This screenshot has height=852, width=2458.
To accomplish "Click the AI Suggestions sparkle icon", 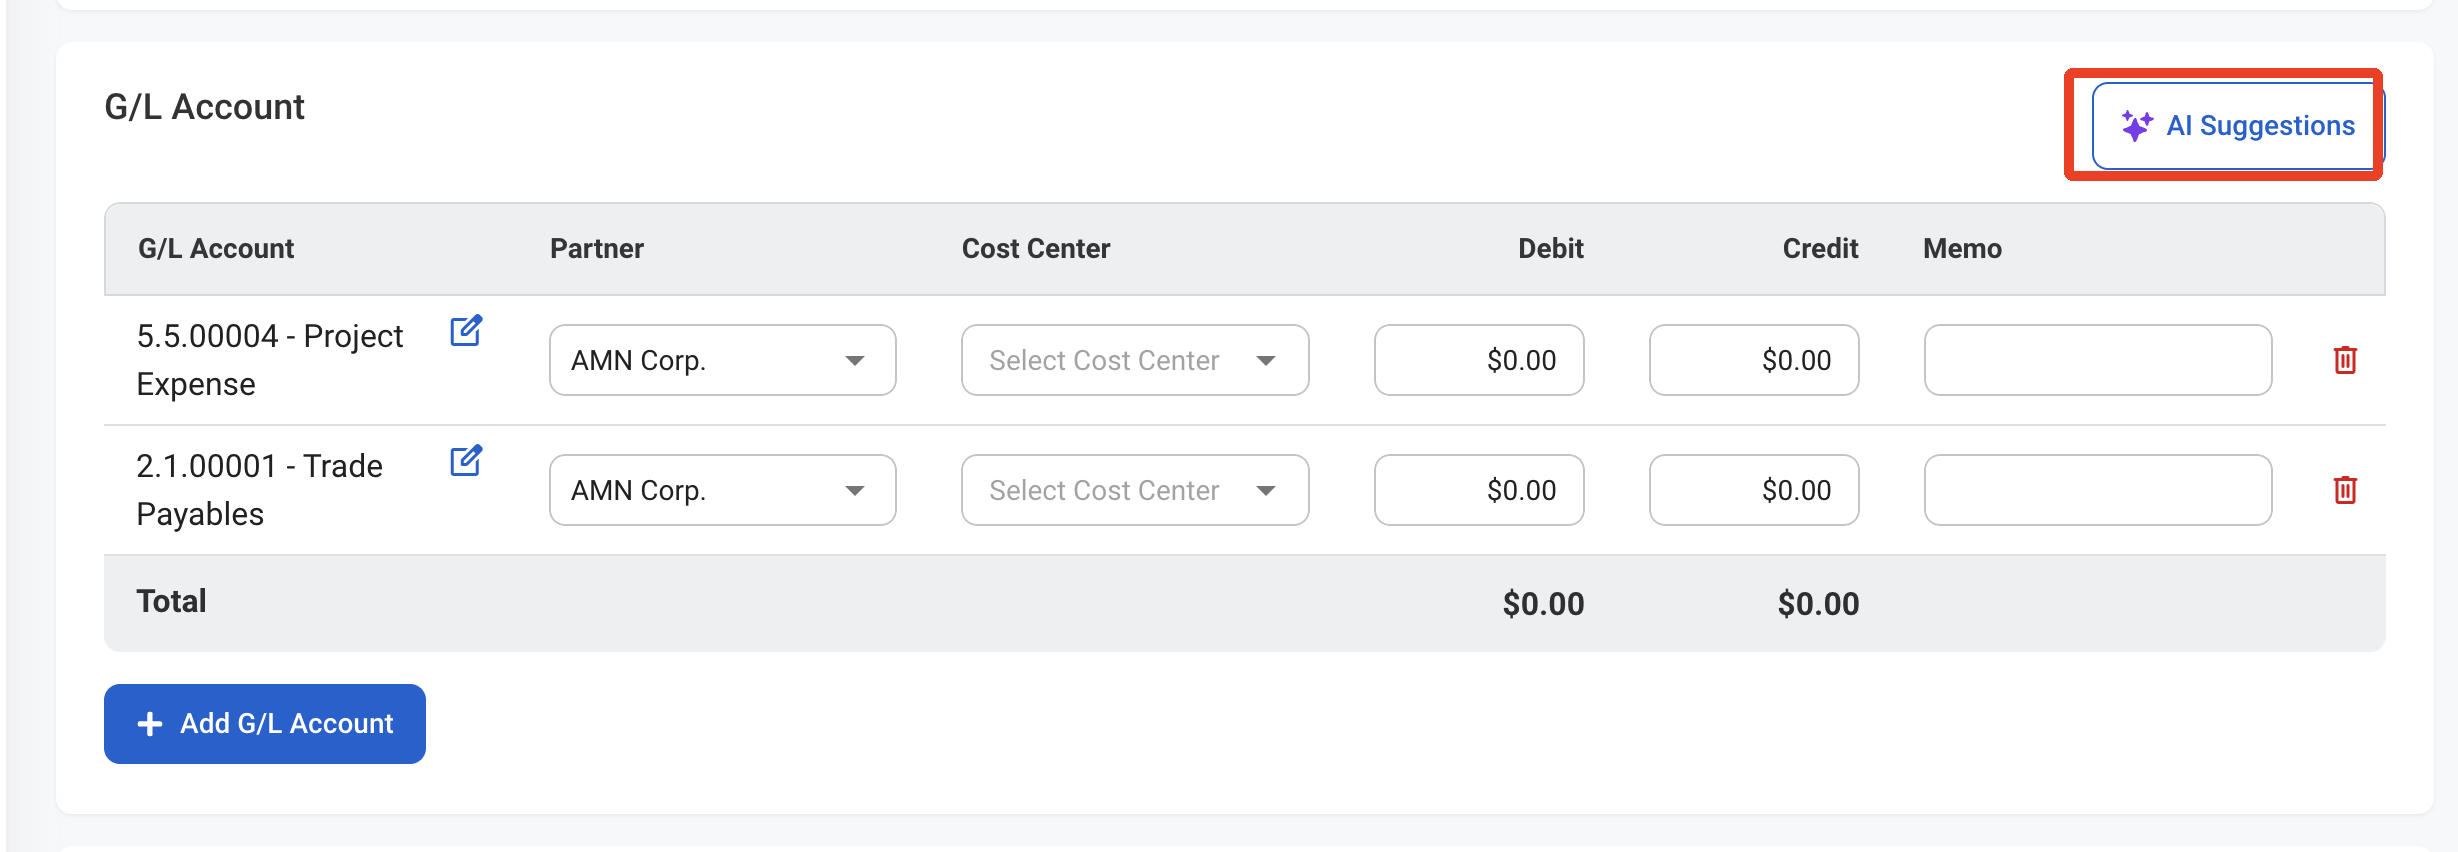I will [2137, 126].
